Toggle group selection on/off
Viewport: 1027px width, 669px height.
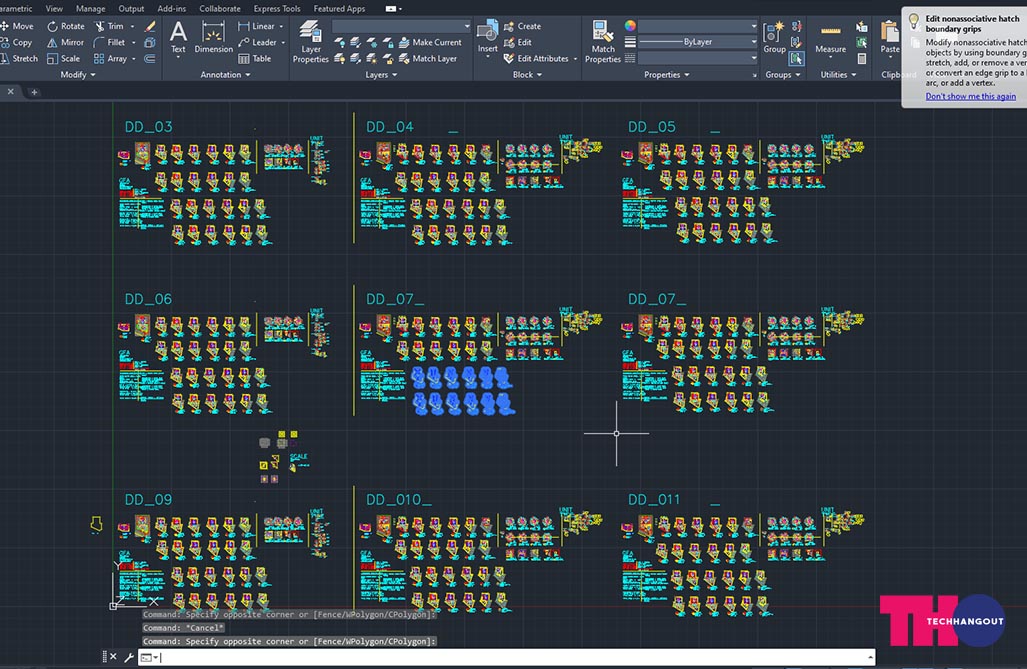[x=796, y=58]
